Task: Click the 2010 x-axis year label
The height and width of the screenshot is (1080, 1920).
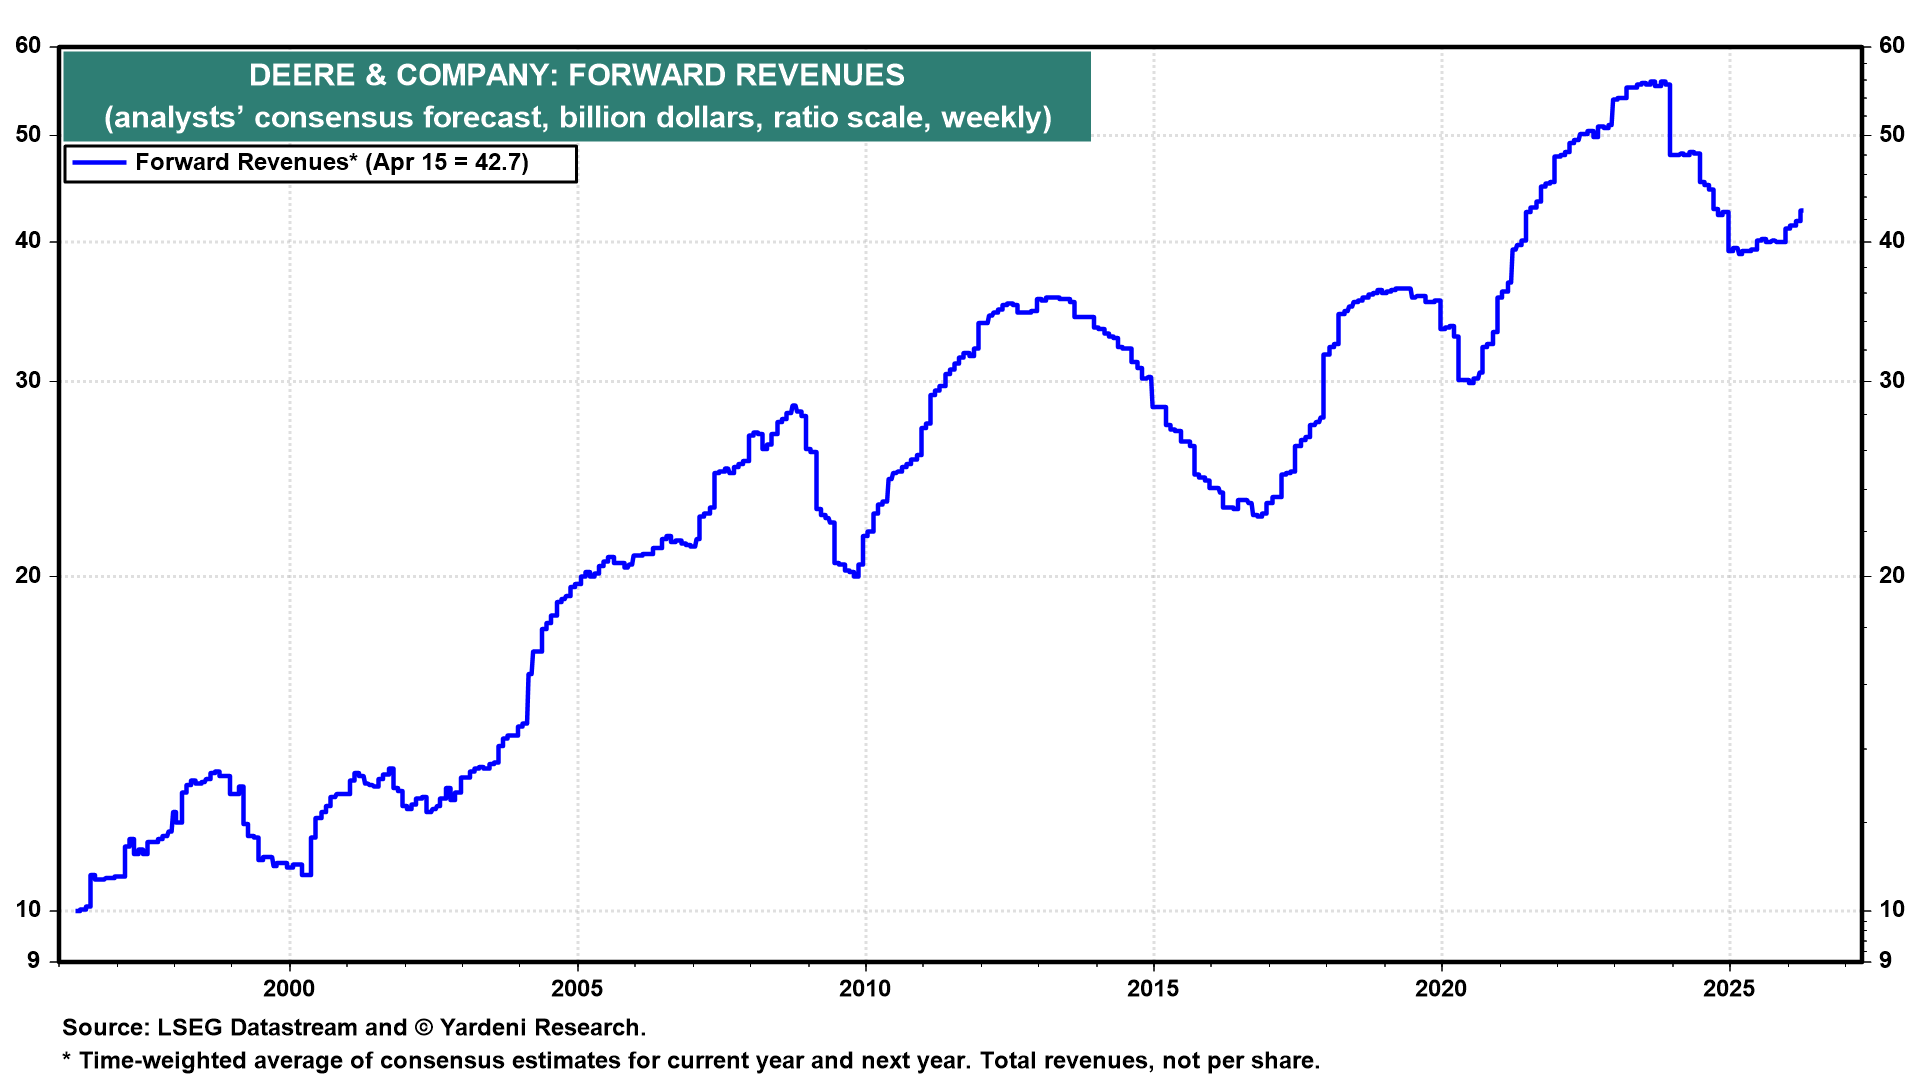Action: [x=865, y=989]
